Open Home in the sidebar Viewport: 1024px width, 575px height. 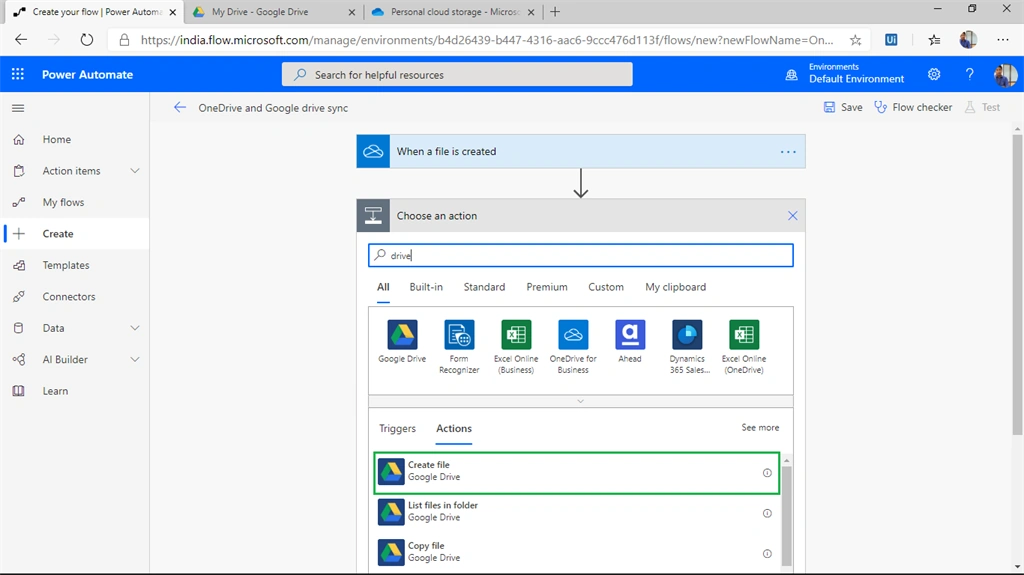(x=57, y=139)
